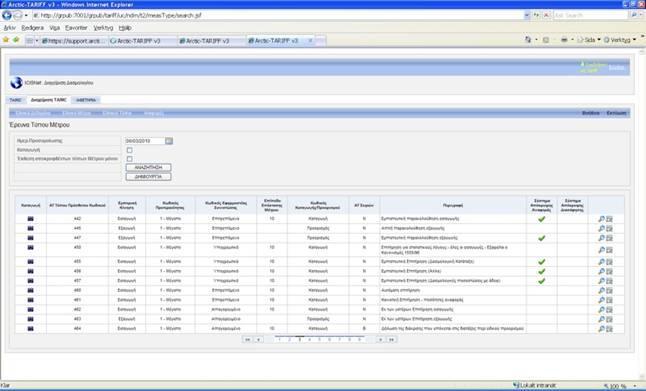This screenshot has width=646, height=391.
Task: Click the browser address bar URL
Action: (278, 15)
